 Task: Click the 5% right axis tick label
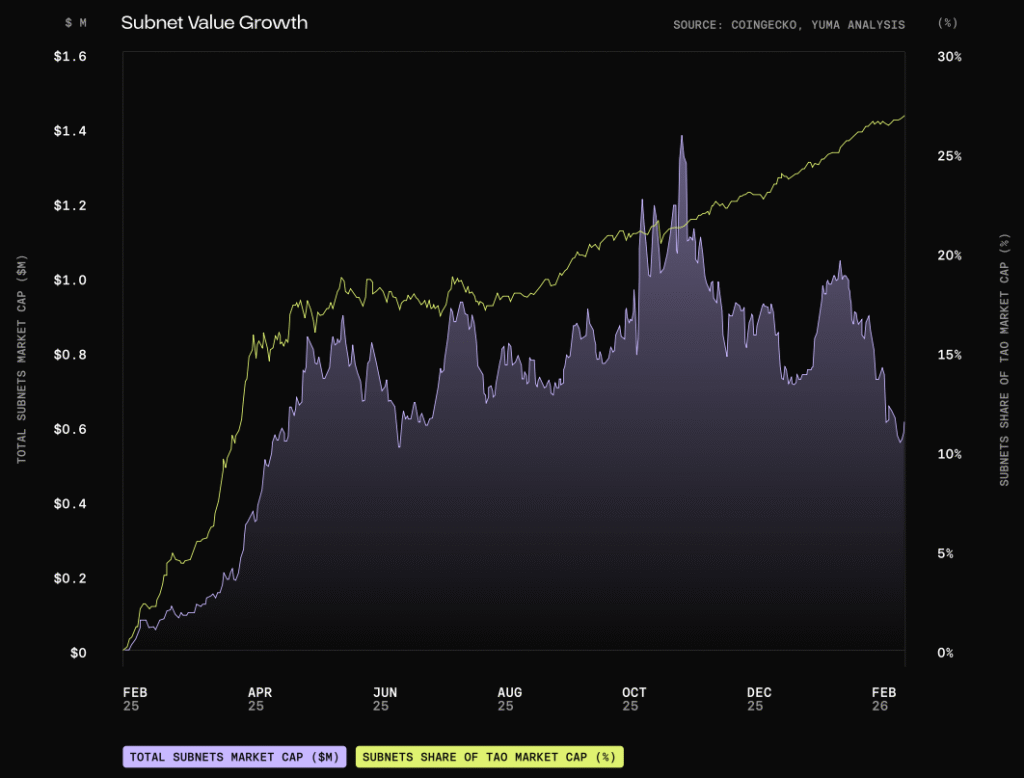[949, 554]
